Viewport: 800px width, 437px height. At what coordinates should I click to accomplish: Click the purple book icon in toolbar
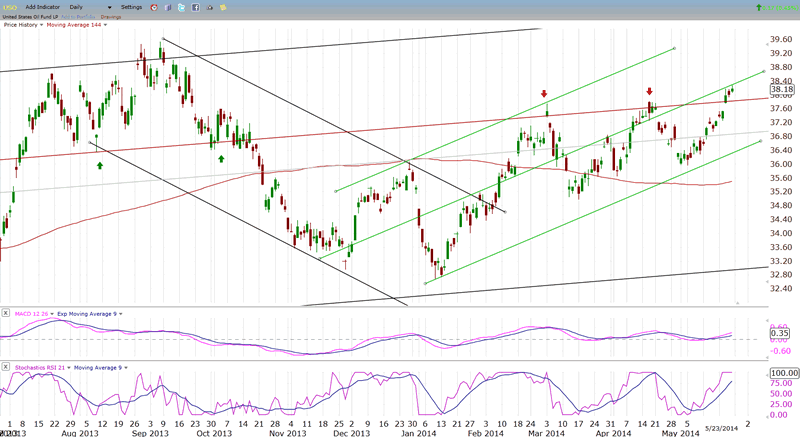pos(168,7)
